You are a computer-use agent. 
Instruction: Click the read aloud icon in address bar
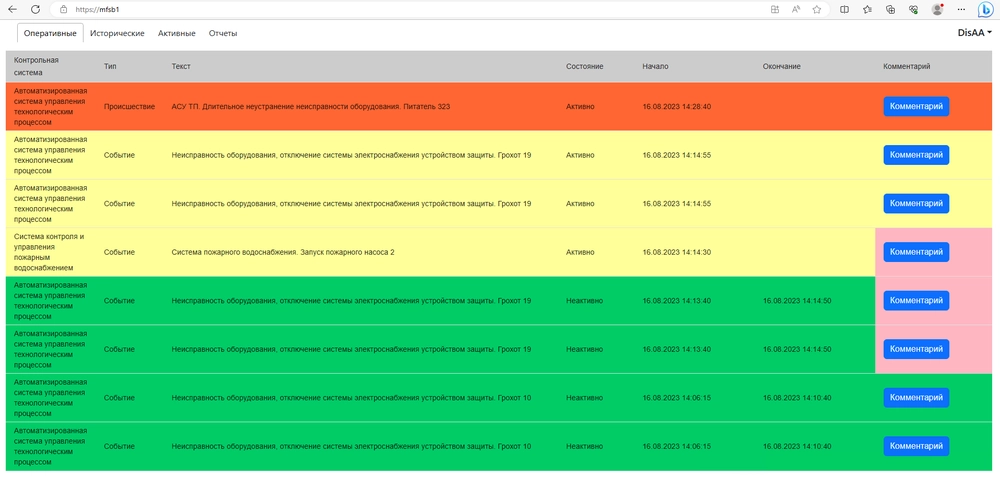(x=796, y=9)
